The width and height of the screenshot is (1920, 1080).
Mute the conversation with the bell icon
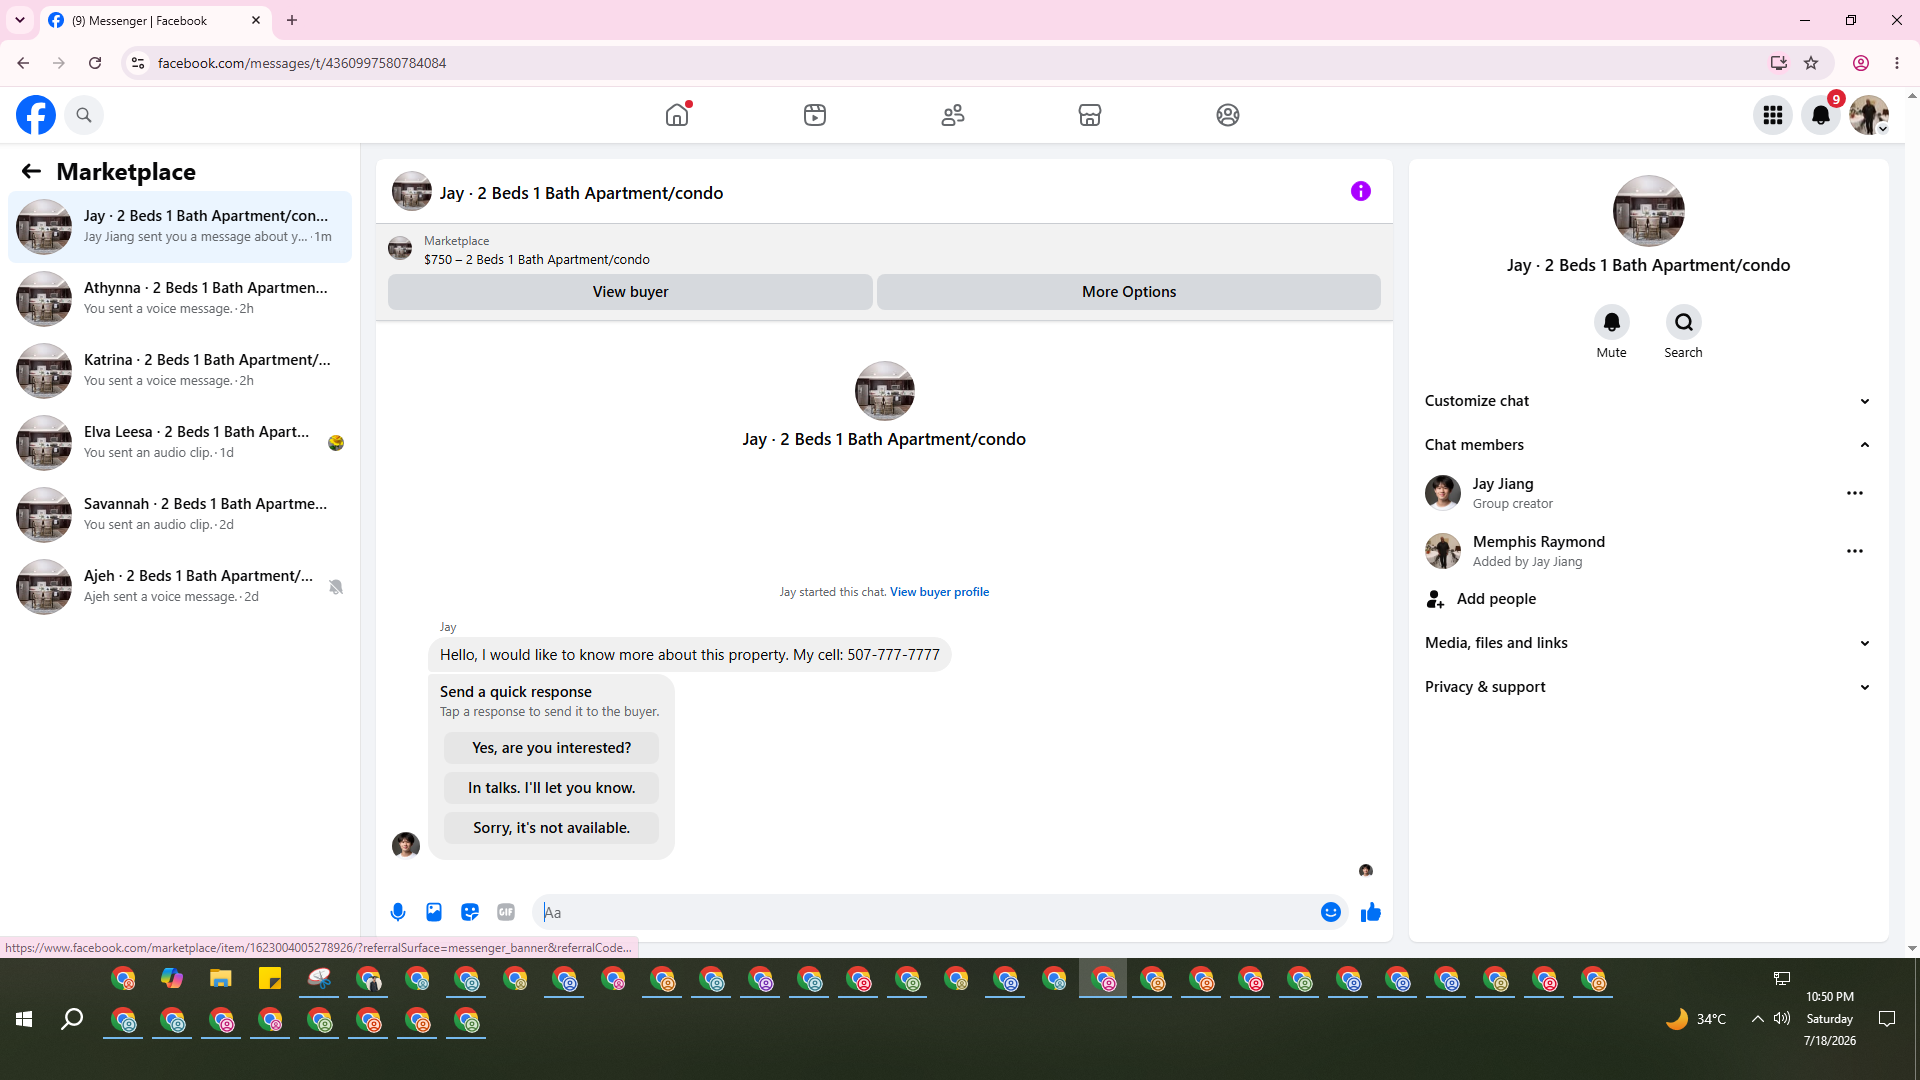pos(1612,322)
